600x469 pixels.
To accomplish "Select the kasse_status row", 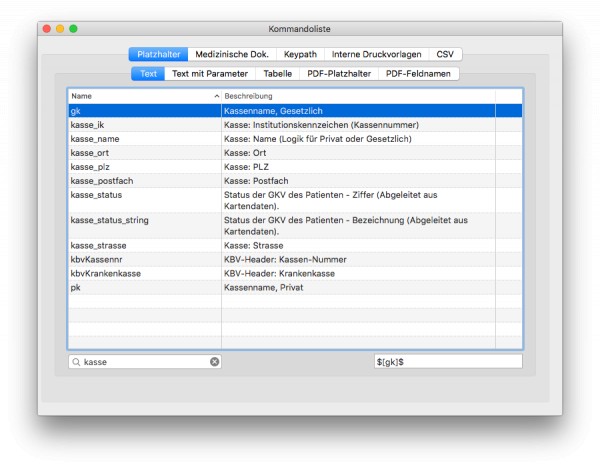I will click(295, 200).
